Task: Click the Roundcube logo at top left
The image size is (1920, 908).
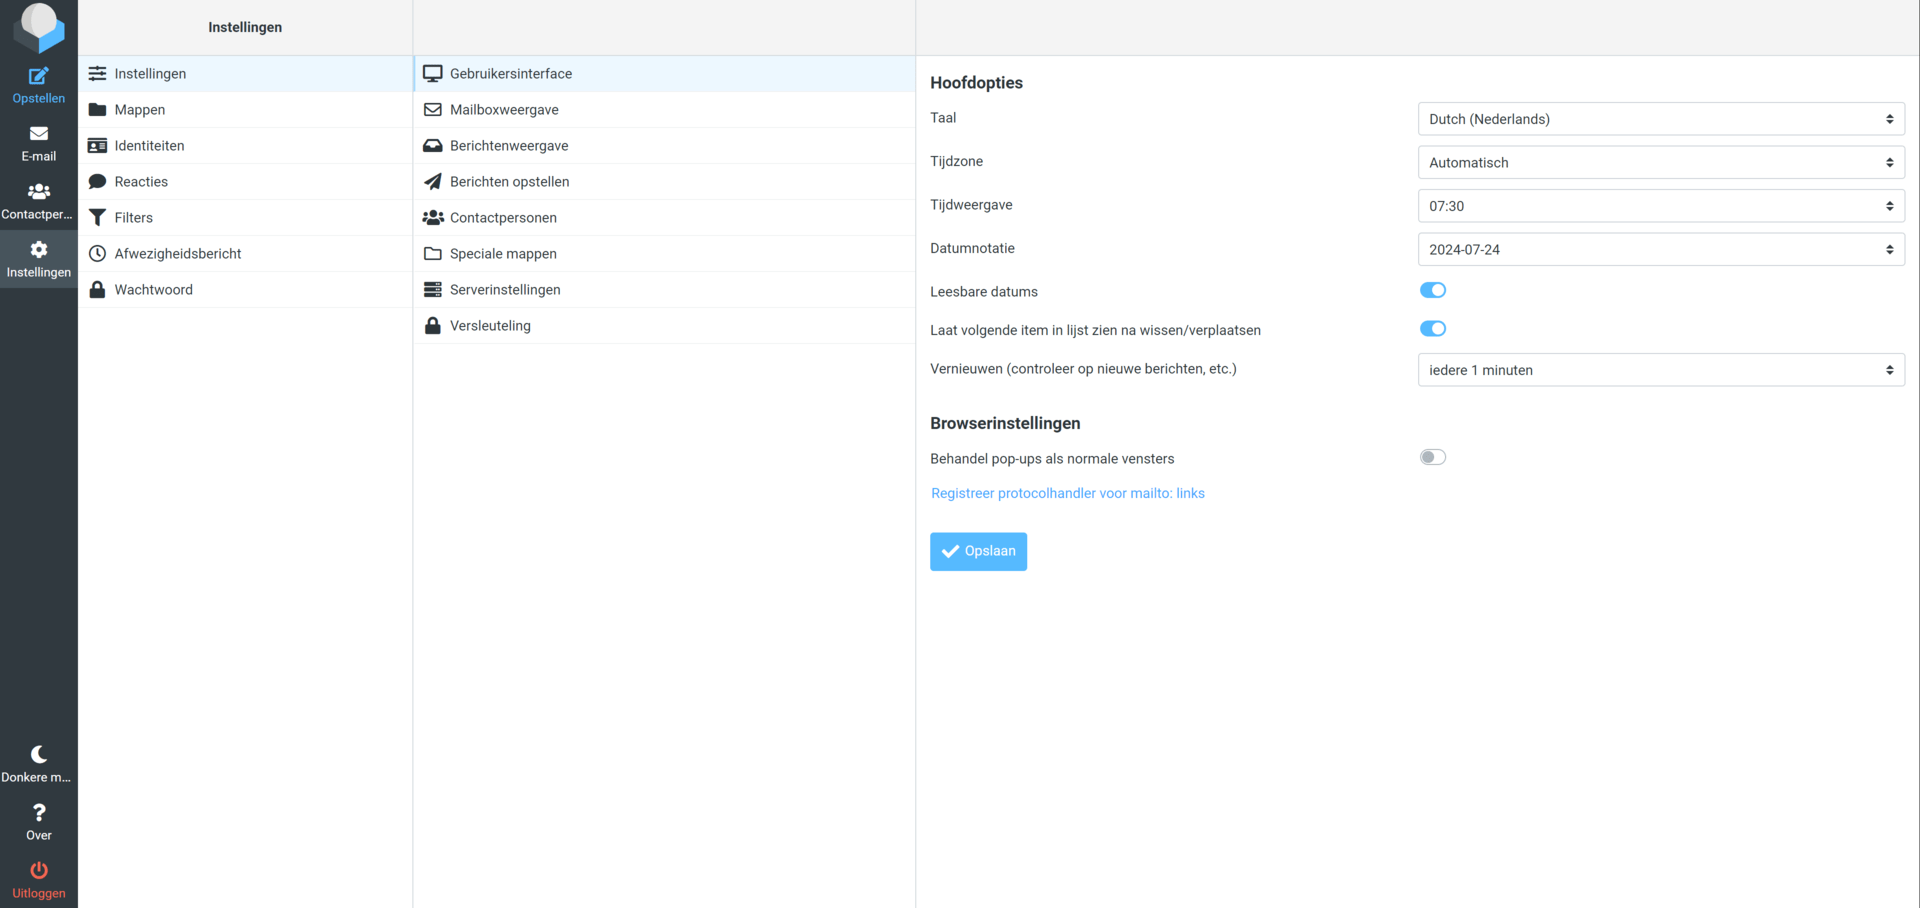Action: (x=39, y=27)
